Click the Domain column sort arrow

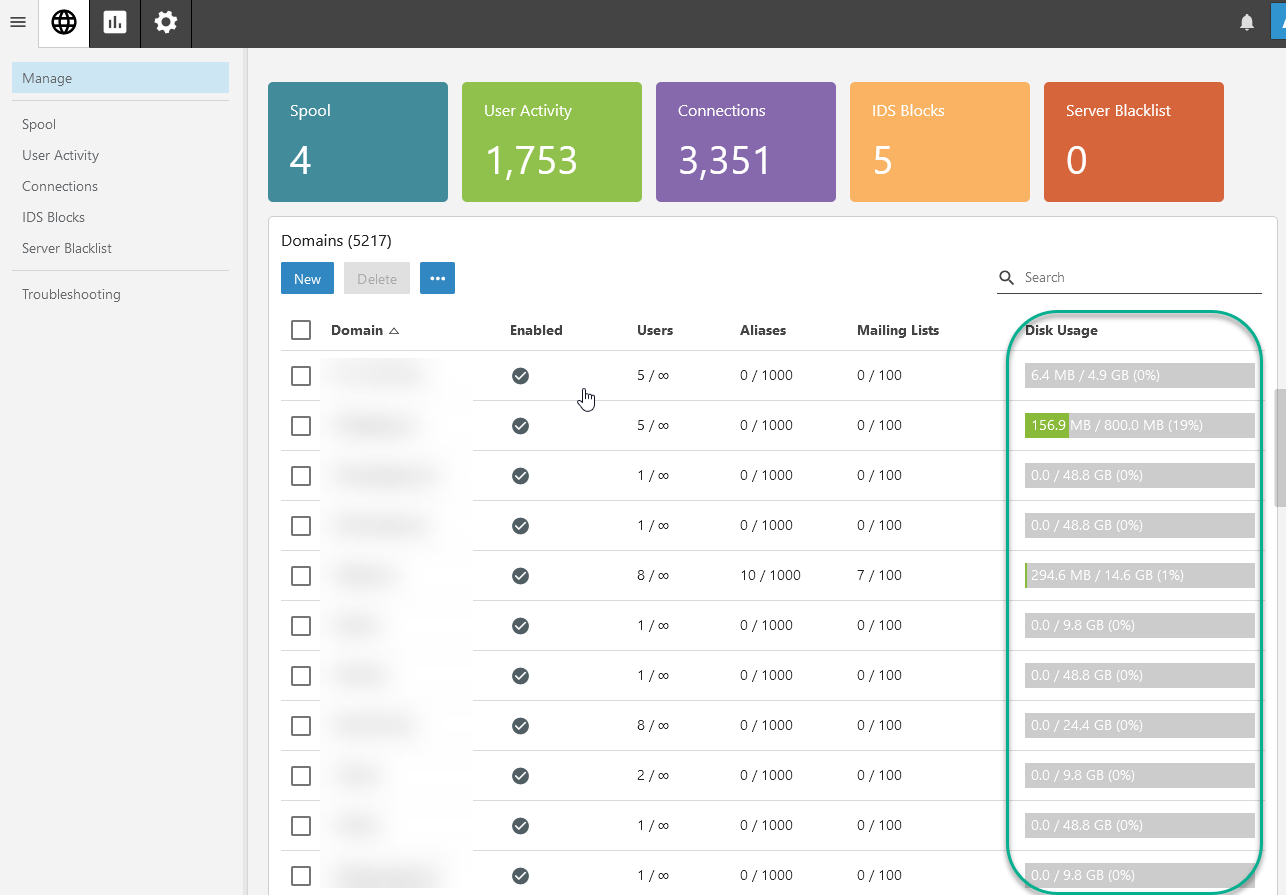[394, 331]
